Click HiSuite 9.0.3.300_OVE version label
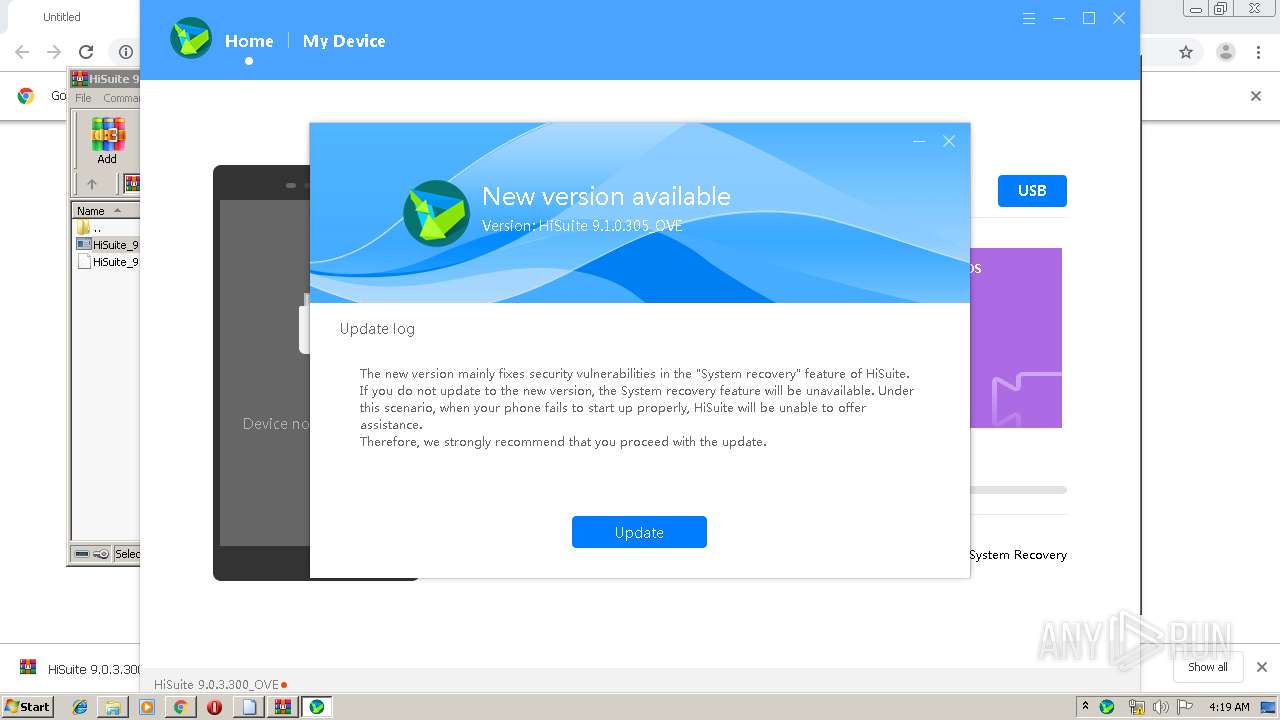Viewport: 1280px width, 720px height. (x=216, y=685)
